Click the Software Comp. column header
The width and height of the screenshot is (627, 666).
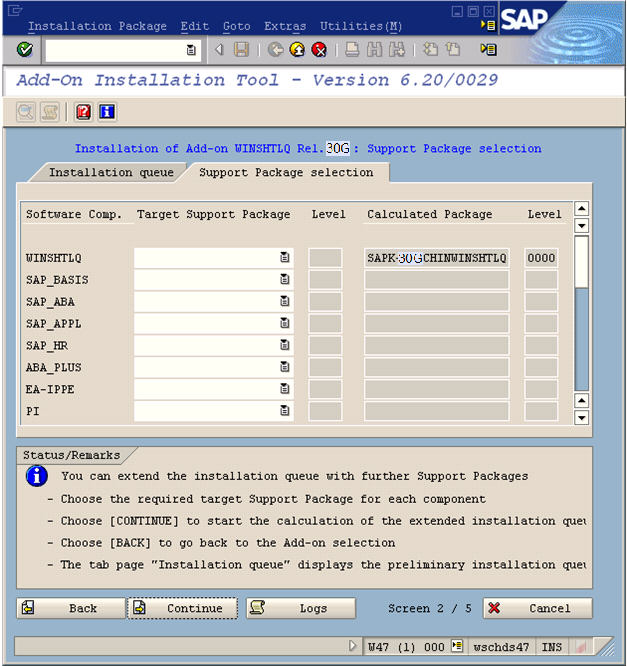(x=74, y=214)
